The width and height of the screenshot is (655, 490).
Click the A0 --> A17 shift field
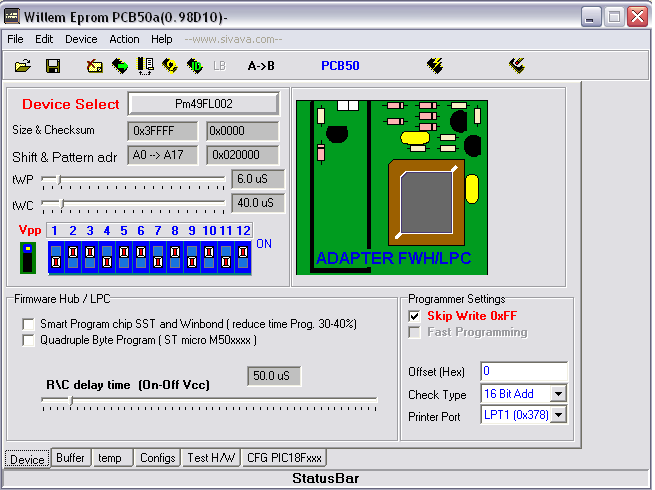tap(162, 155)
